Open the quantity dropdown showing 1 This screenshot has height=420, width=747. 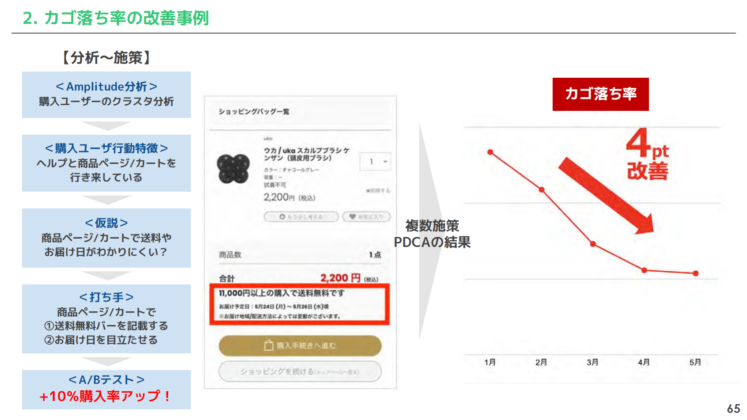pyautogui.click(x=375, y=162)
